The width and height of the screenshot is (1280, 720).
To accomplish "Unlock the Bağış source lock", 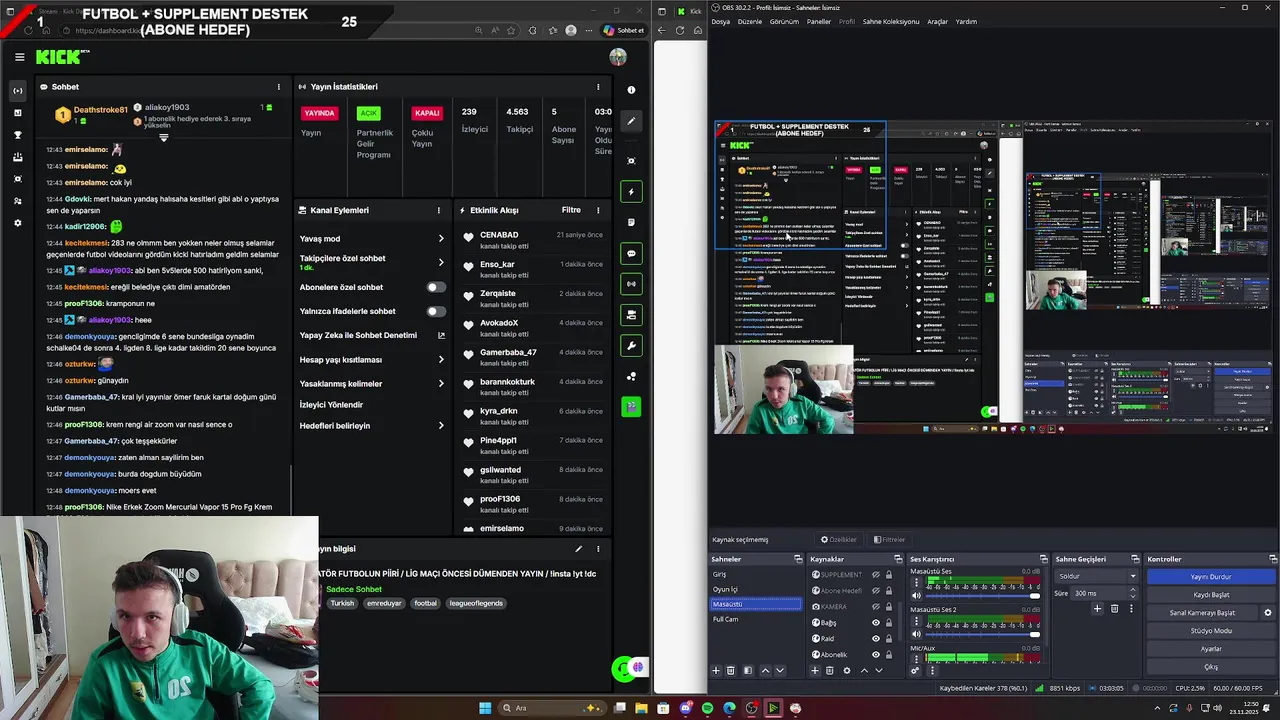I will 889,623.
